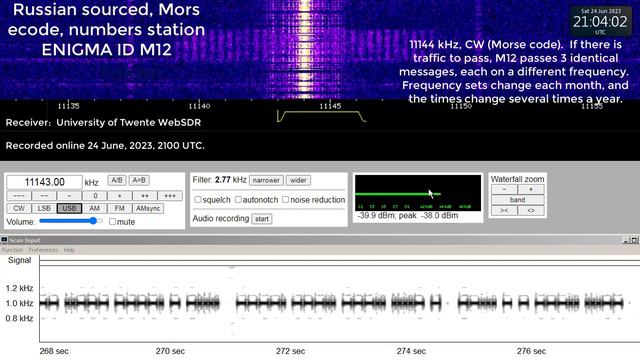The width and height of the screenshot is (640, 360).
Task: Zoom in the waterfall with plus button
Action: tap(531, 189)
